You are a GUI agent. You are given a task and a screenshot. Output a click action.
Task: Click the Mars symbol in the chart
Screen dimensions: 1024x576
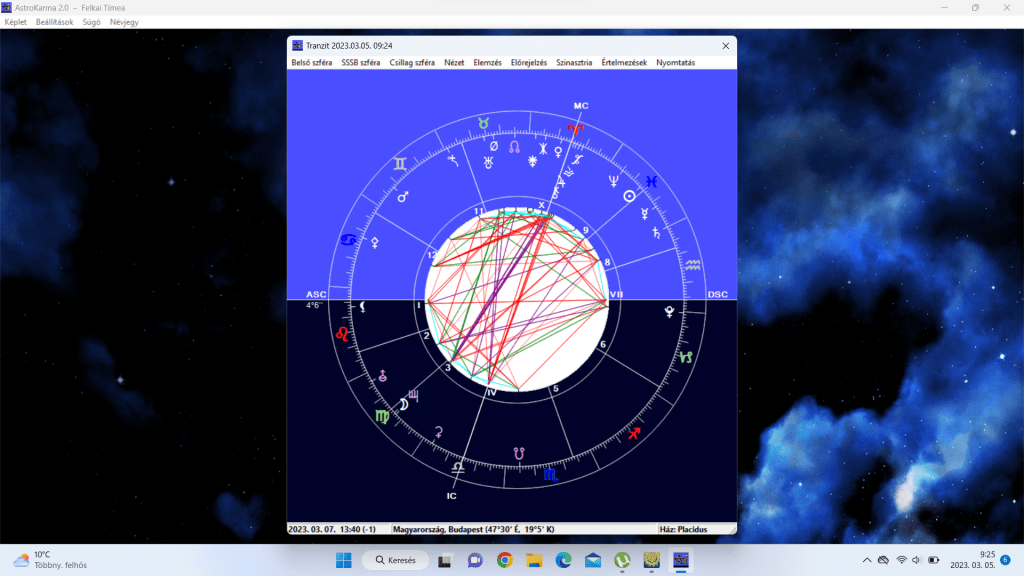point(403,197)
